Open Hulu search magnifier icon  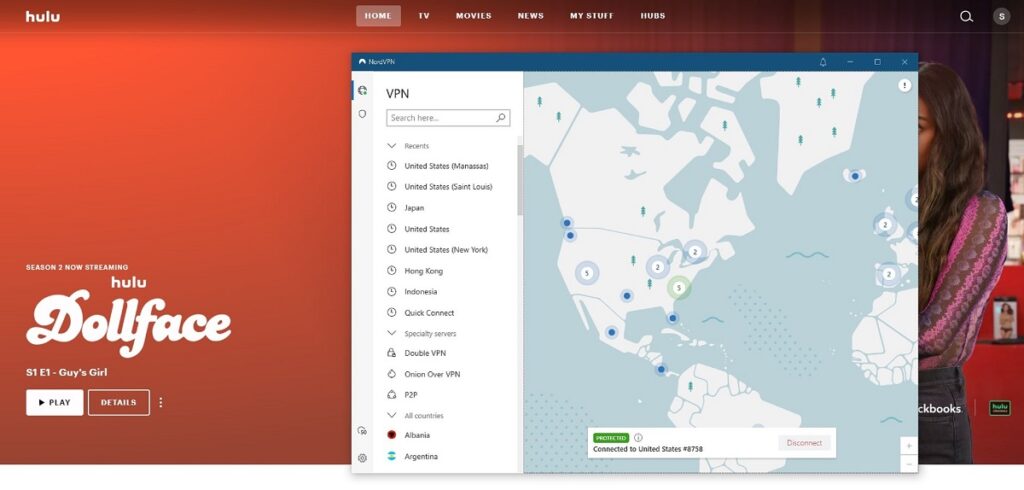click(x=966, y=16)
